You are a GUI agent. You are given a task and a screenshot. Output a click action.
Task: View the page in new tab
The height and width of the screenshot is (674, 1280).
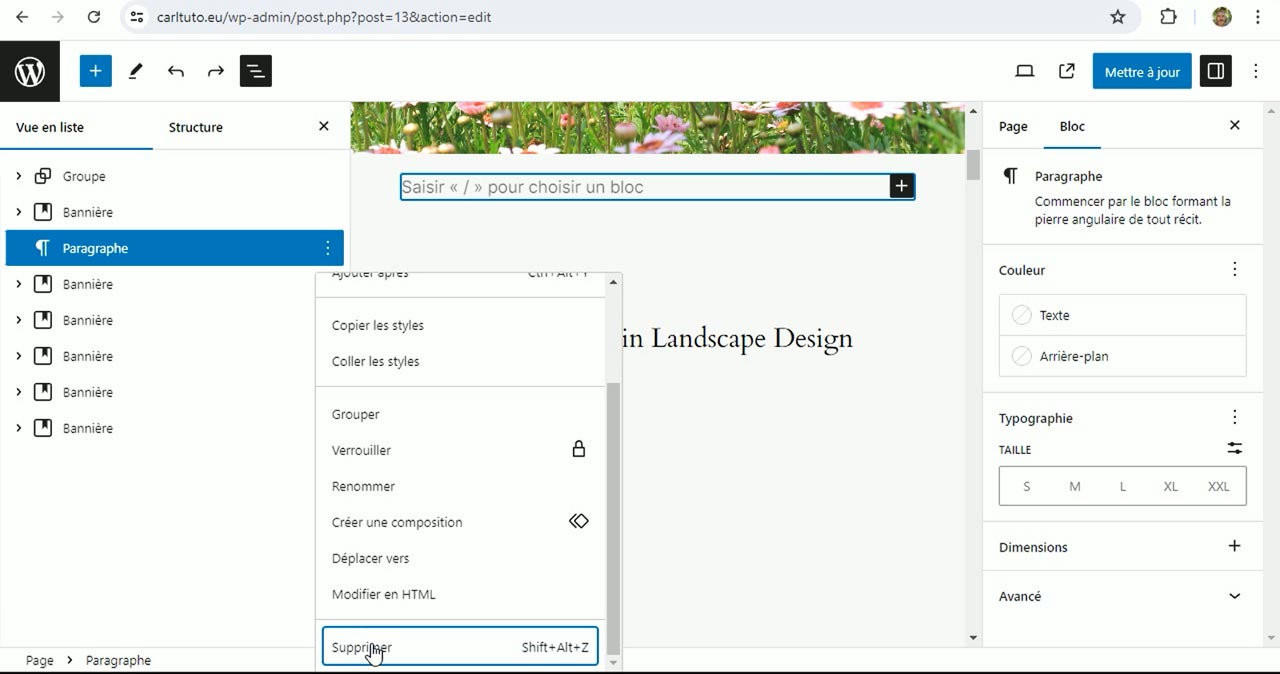(1066, 72)
